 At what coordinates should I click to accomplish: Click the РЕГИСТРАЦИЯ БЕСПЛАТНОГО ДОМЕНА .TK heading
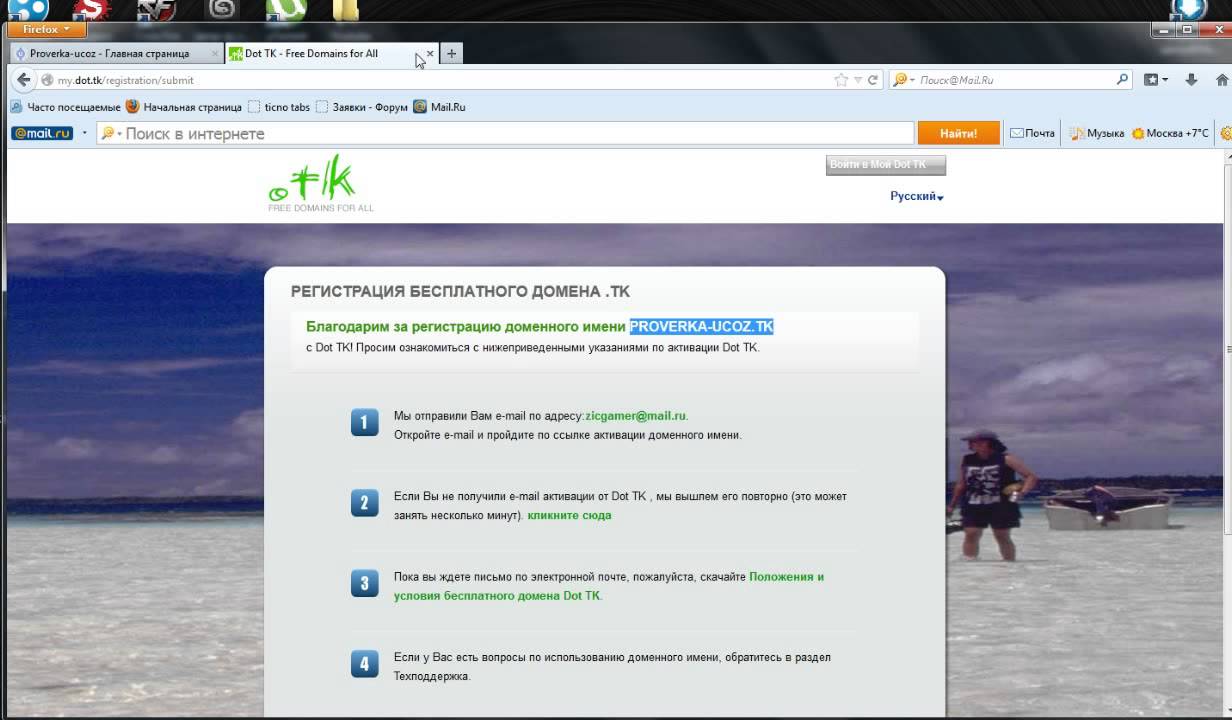point(461,292)
